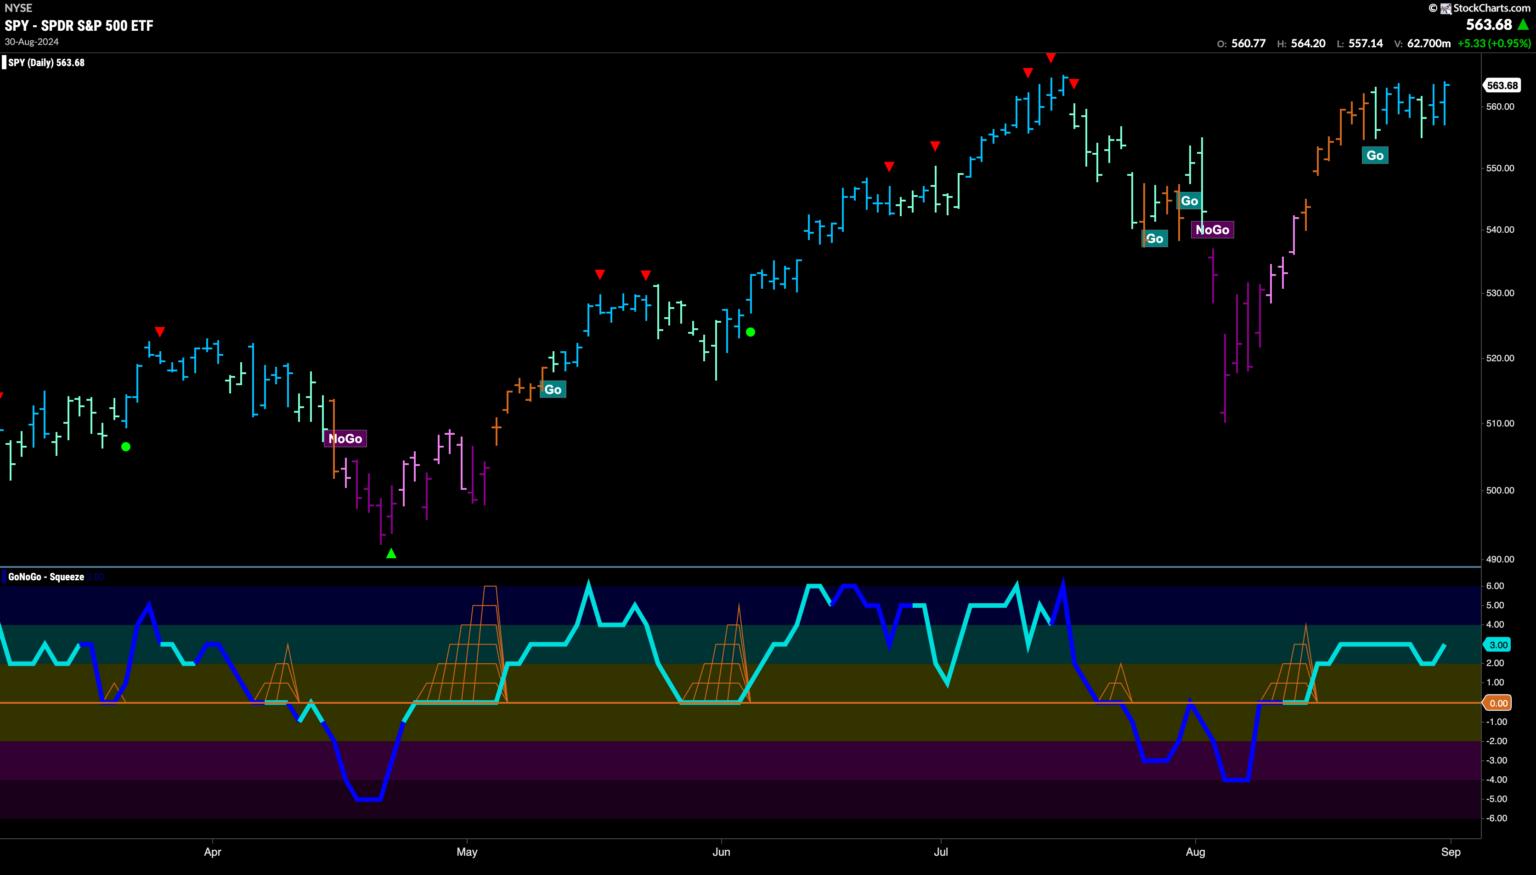This screenshot has width=1536, height=875.
Task: Click the Jul label on date axis
Action: coord(940,852)
